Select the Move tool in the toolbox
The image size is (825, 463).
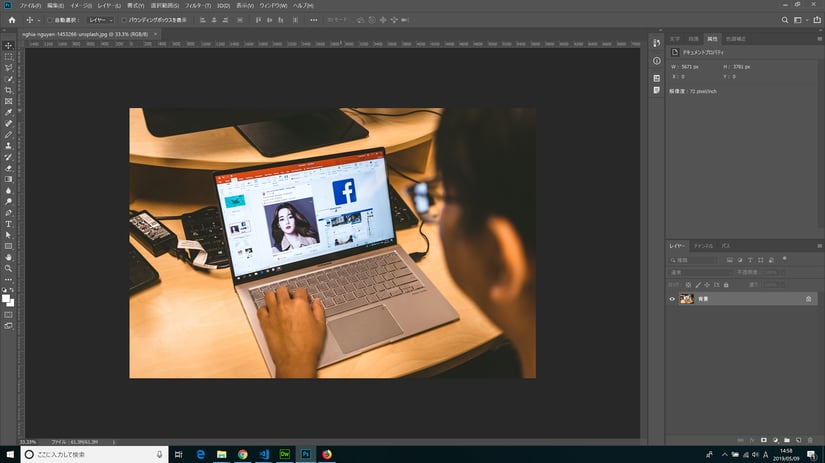[x=8, y=46]
